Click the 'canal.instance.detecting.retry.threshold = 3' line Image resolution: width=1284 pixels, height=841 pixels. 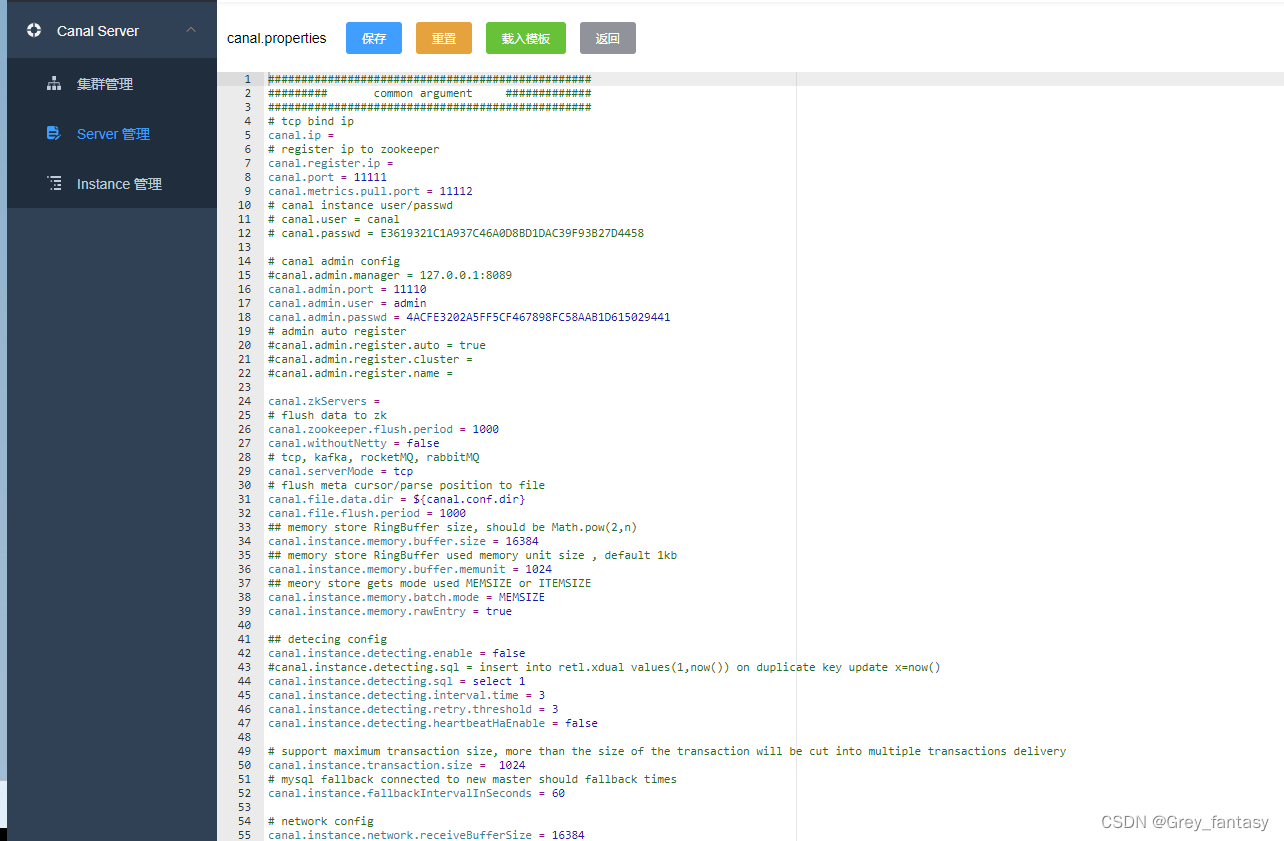[413, 709]
